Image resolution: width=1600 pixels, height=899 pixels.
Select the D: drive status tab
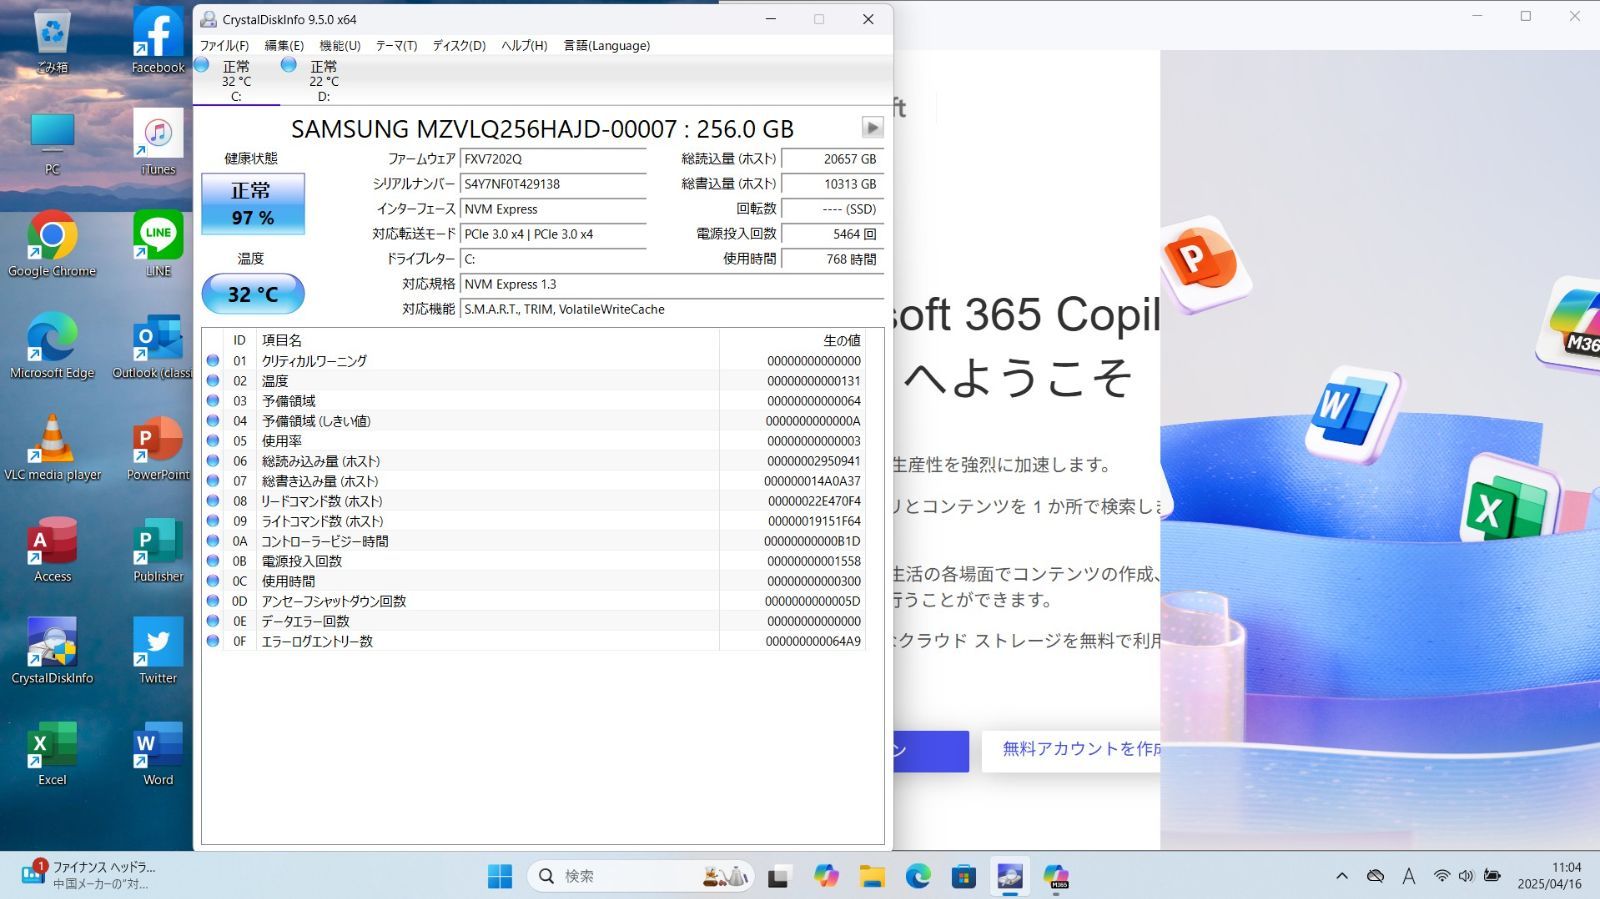click(322, 80)
